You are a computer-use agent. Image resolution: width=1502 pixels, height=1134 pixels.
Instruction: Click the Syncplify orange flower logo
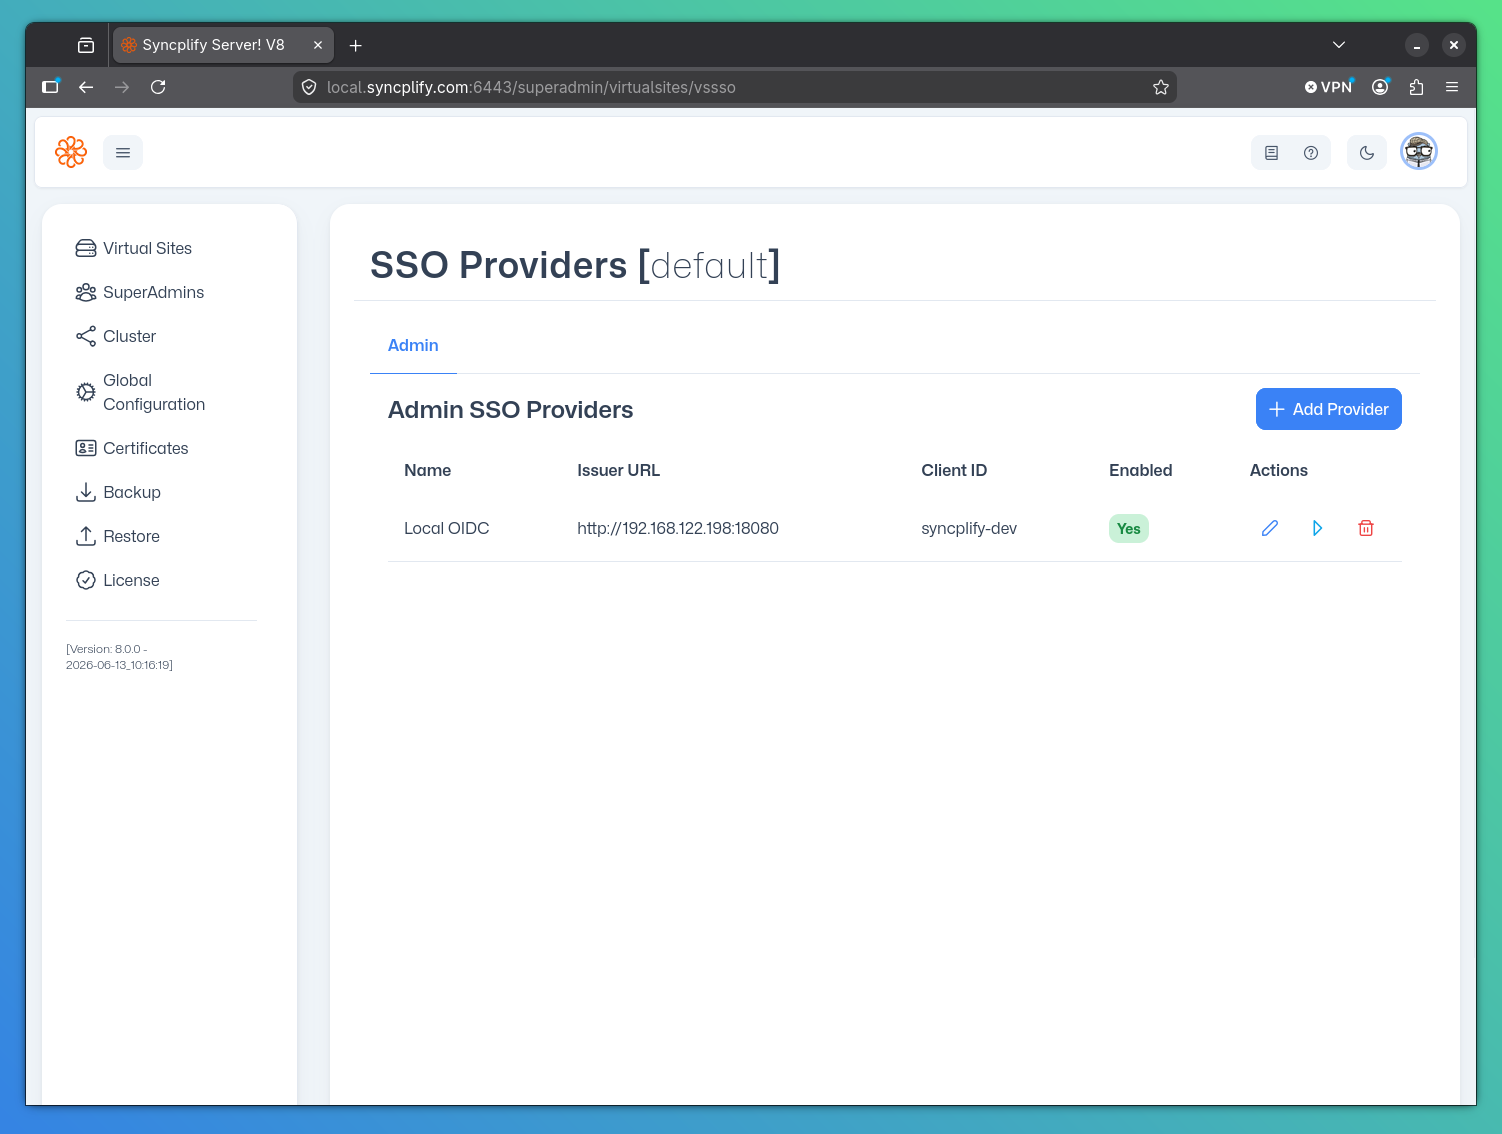point(71,152)
